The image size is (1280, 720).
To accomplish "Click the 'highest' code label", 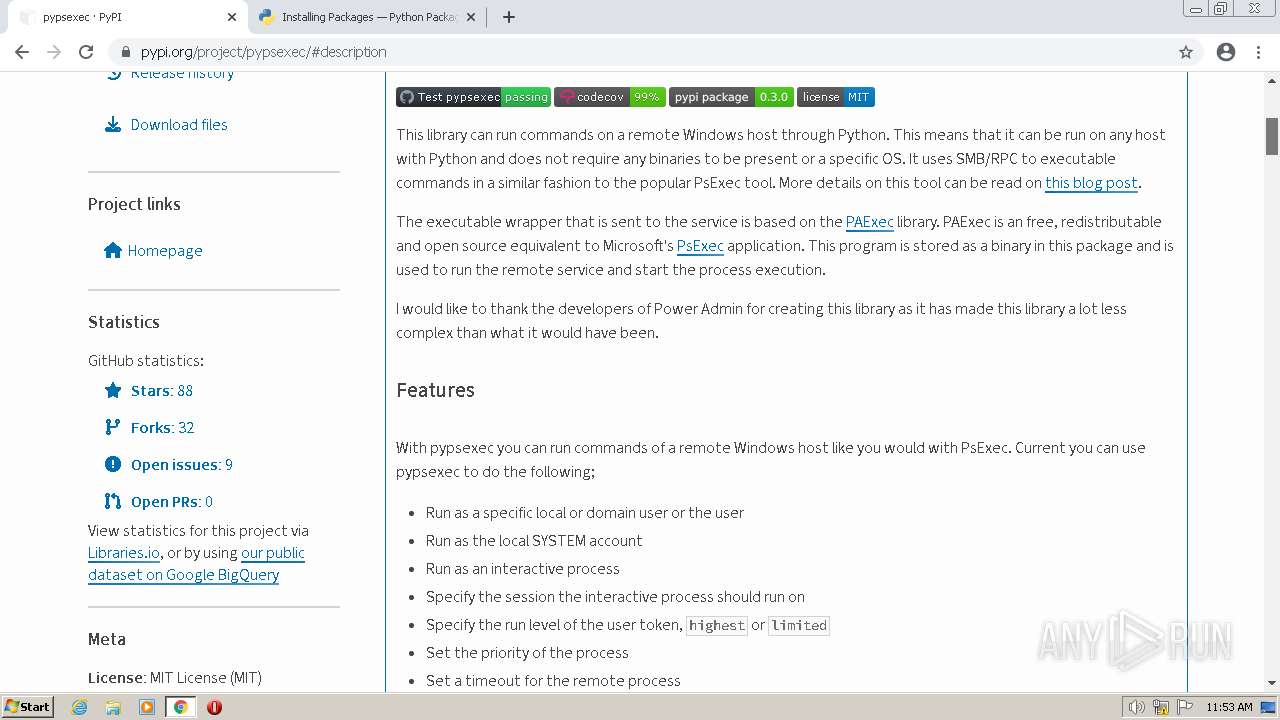I will click(717, 625).
